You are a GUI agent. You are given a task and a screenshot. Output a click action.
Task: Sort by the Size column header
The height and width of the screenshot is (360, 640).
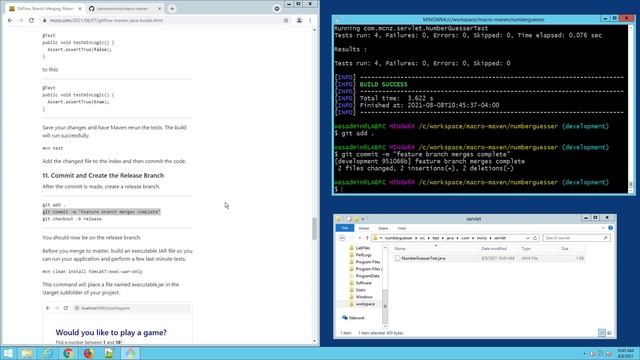click(572, 249)
